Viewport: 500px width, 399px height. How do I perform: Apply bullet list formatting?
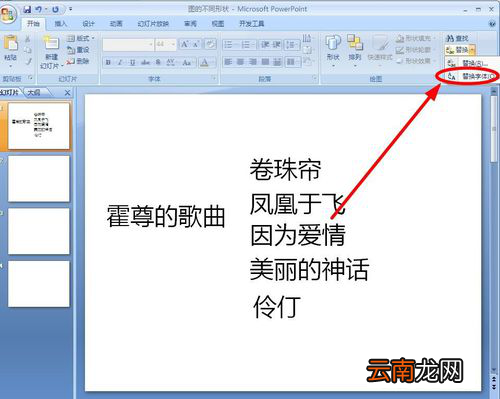click(x=228, y=44)
